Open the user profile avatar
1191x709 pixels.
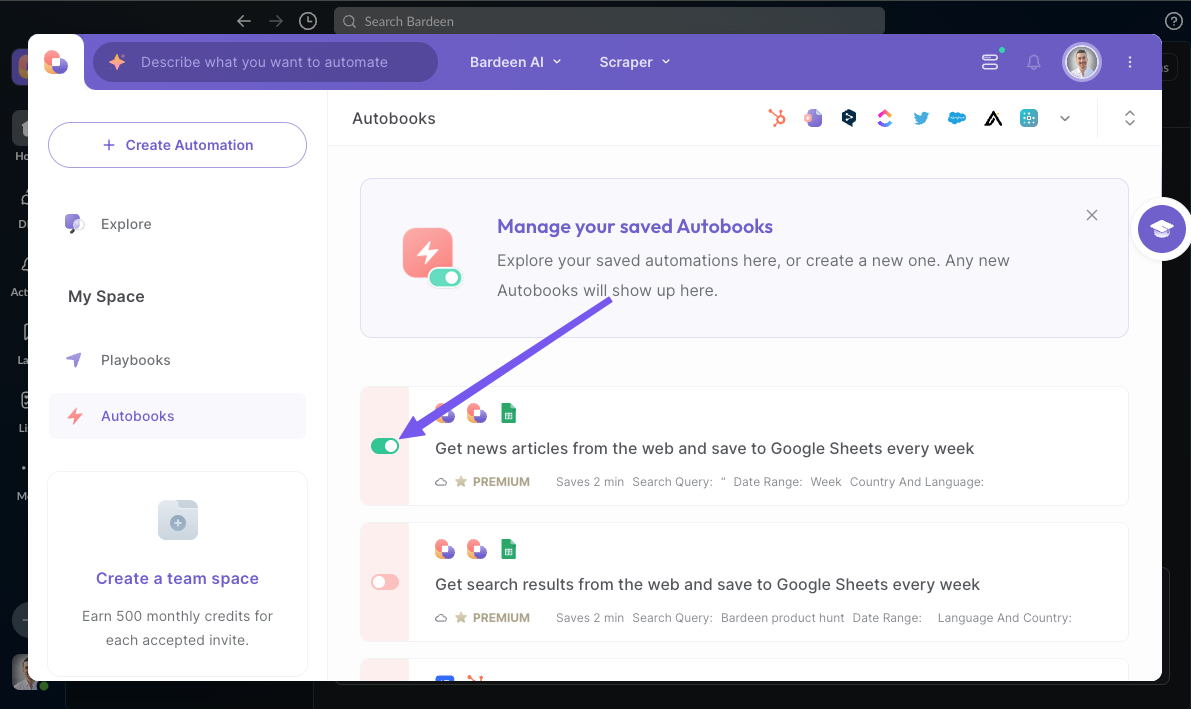[x=1082, y=62]
